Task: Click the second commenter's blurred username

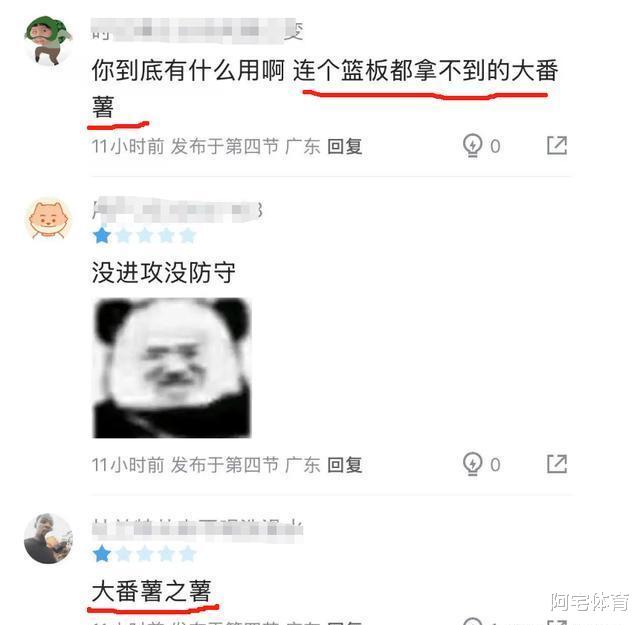Action: [x=177, y=210]
